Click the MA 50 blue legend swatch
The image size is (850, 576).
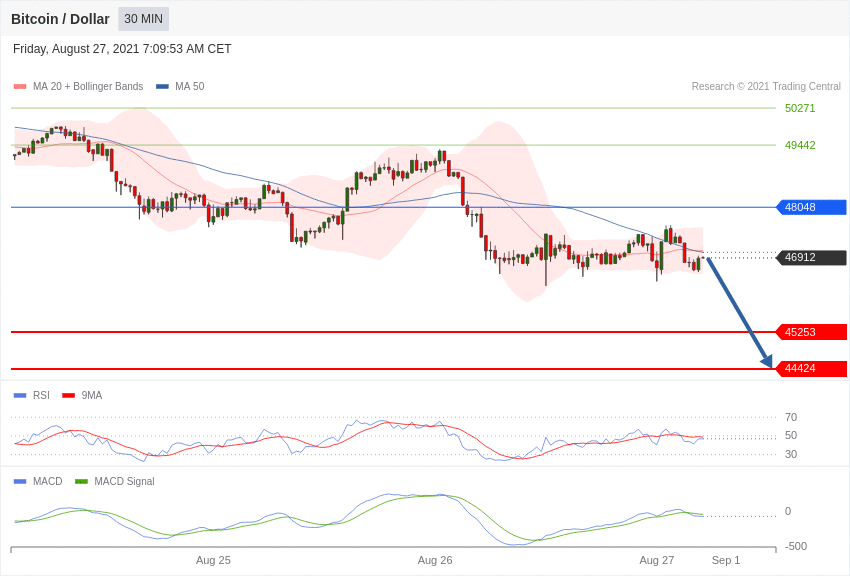pos(162,87)
